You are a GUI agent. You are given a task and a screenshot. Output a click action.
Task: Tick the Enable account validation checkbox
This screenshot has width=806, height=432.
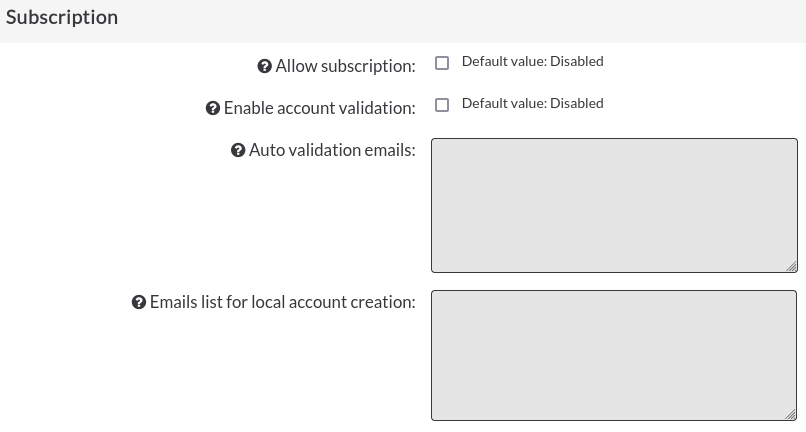pyautogui.click(x=442, y=105)
